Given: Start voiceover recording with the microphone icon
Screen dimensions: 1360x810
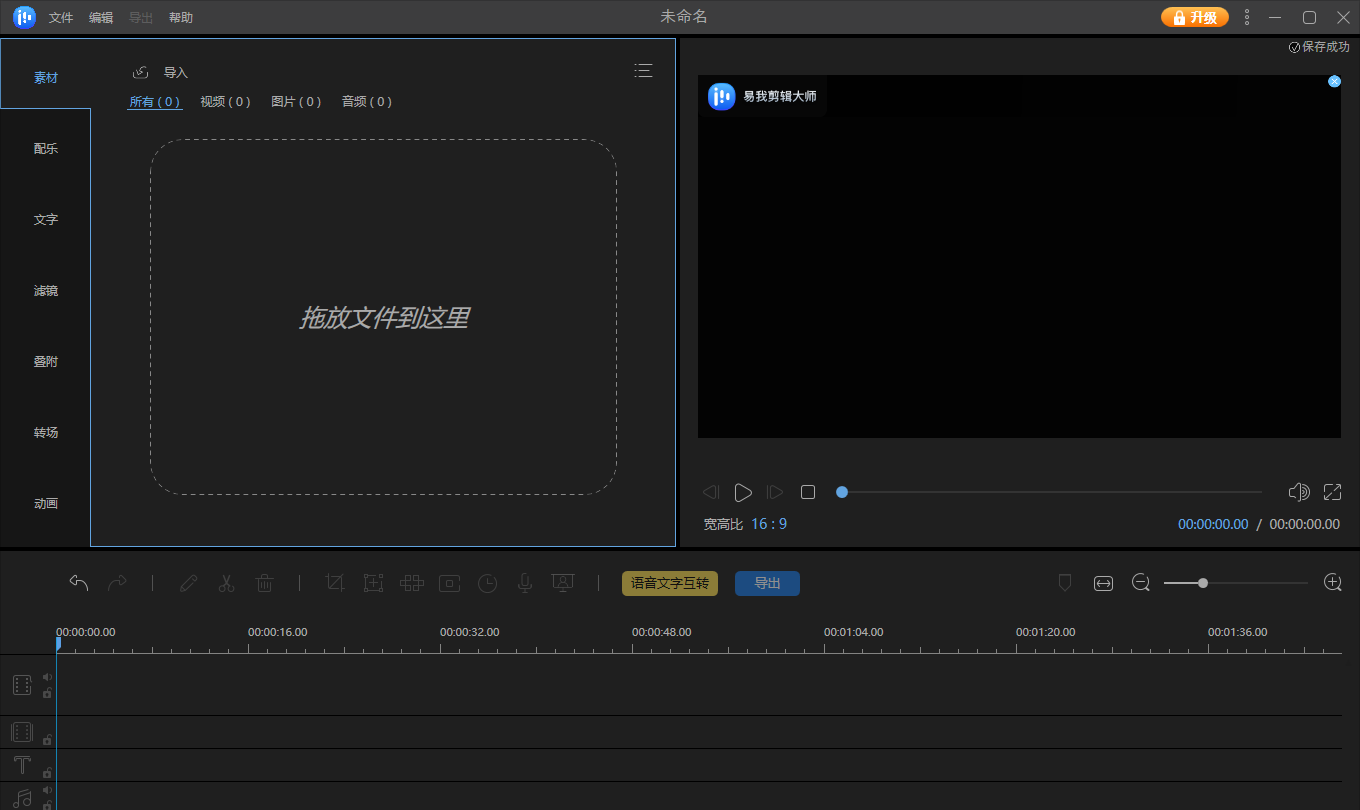Looking at the screenshot, I should coord(524,583).
